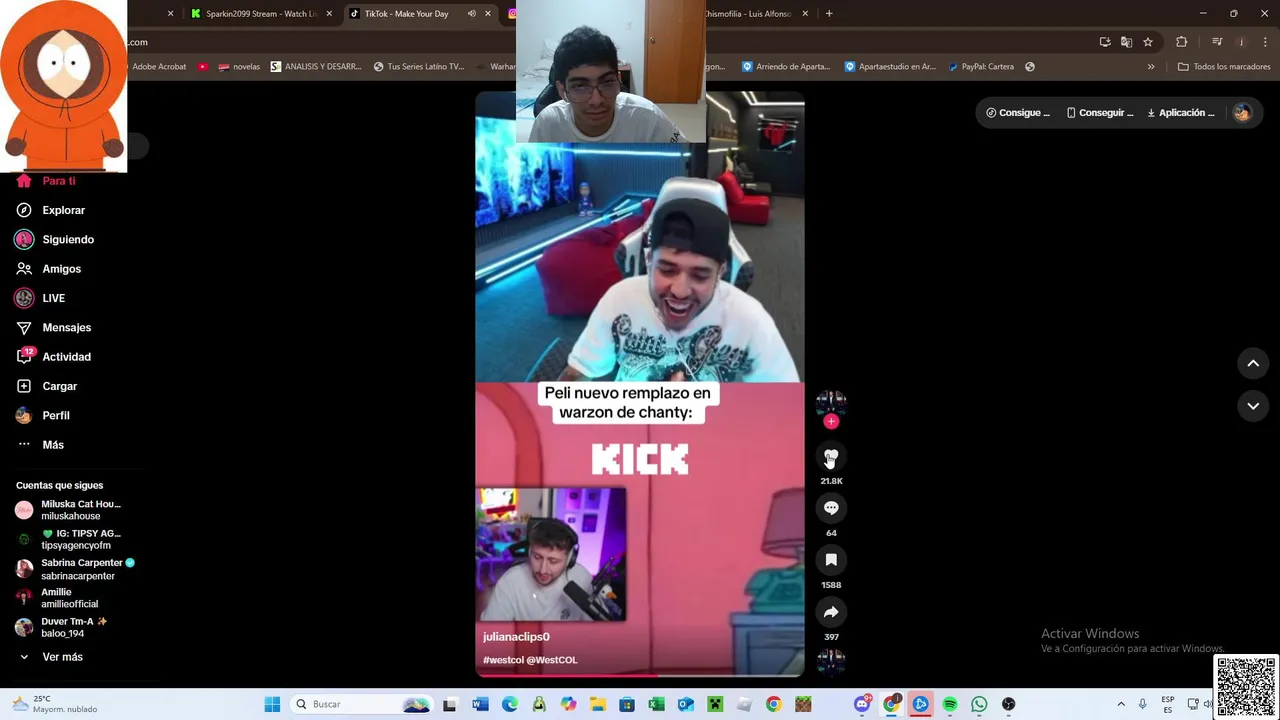Click Aplicación download button
This screenshot has height=720, width=1280.
coord(1181,113)
